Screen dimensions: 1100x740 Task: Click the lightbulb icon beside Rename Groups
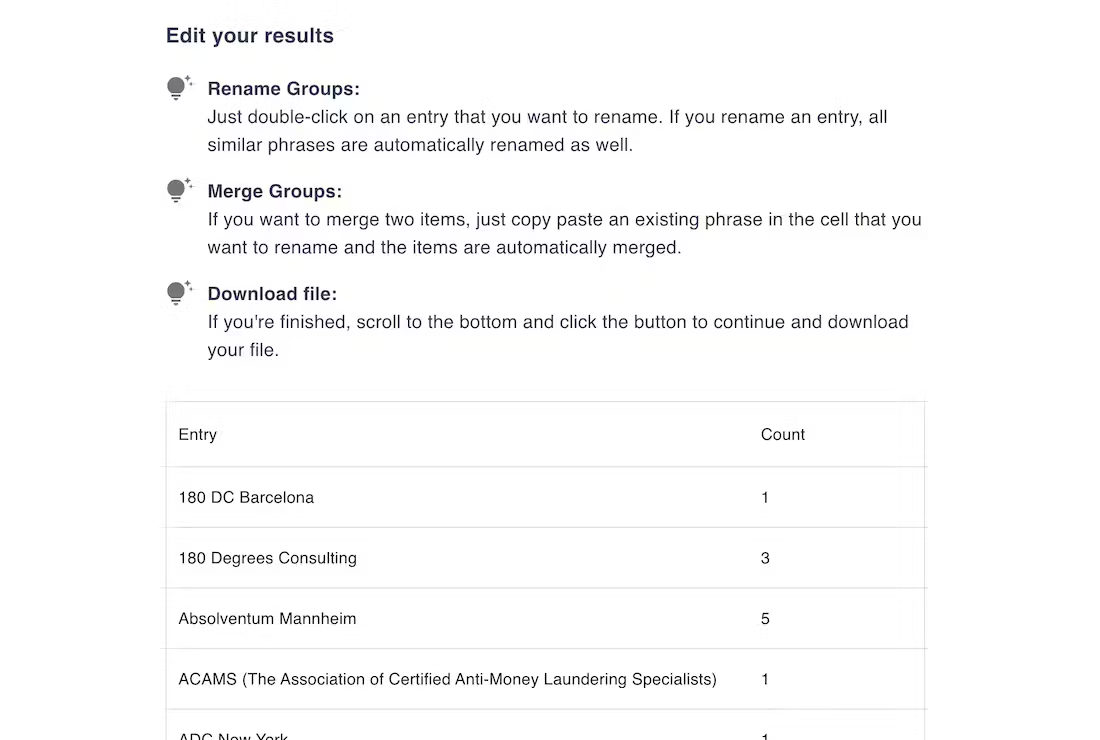(x=178, y=88)
